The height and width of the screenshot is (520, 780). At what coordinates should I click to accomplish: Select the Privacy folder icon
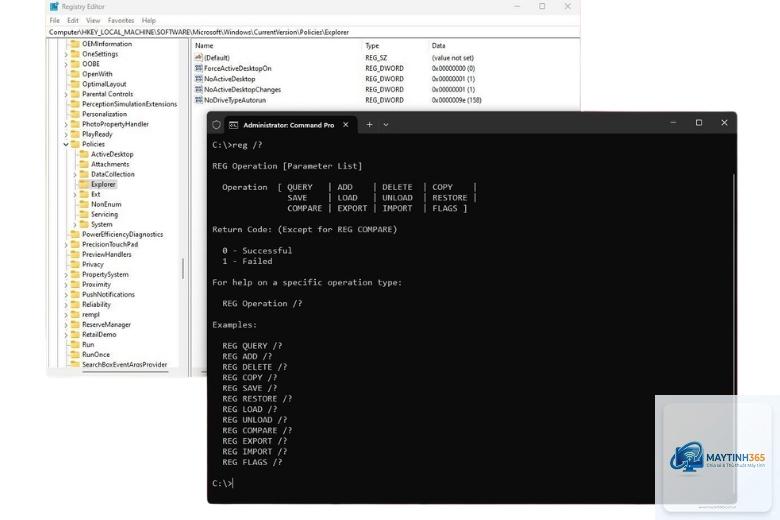pyautogui.click(x=75, y=264)
